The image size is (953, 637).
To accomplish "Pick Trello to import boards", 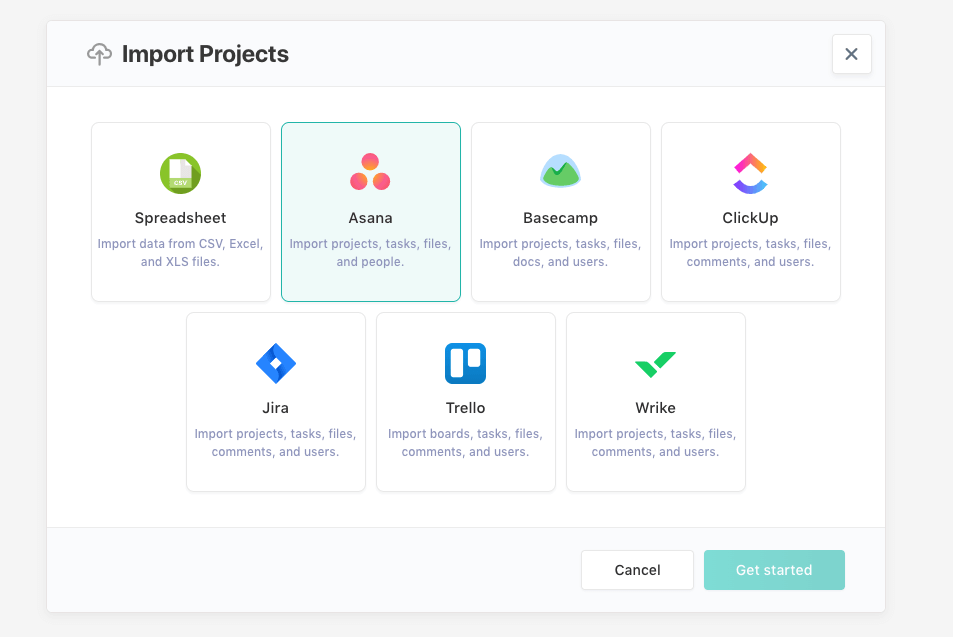I will (x=465, y=401).
